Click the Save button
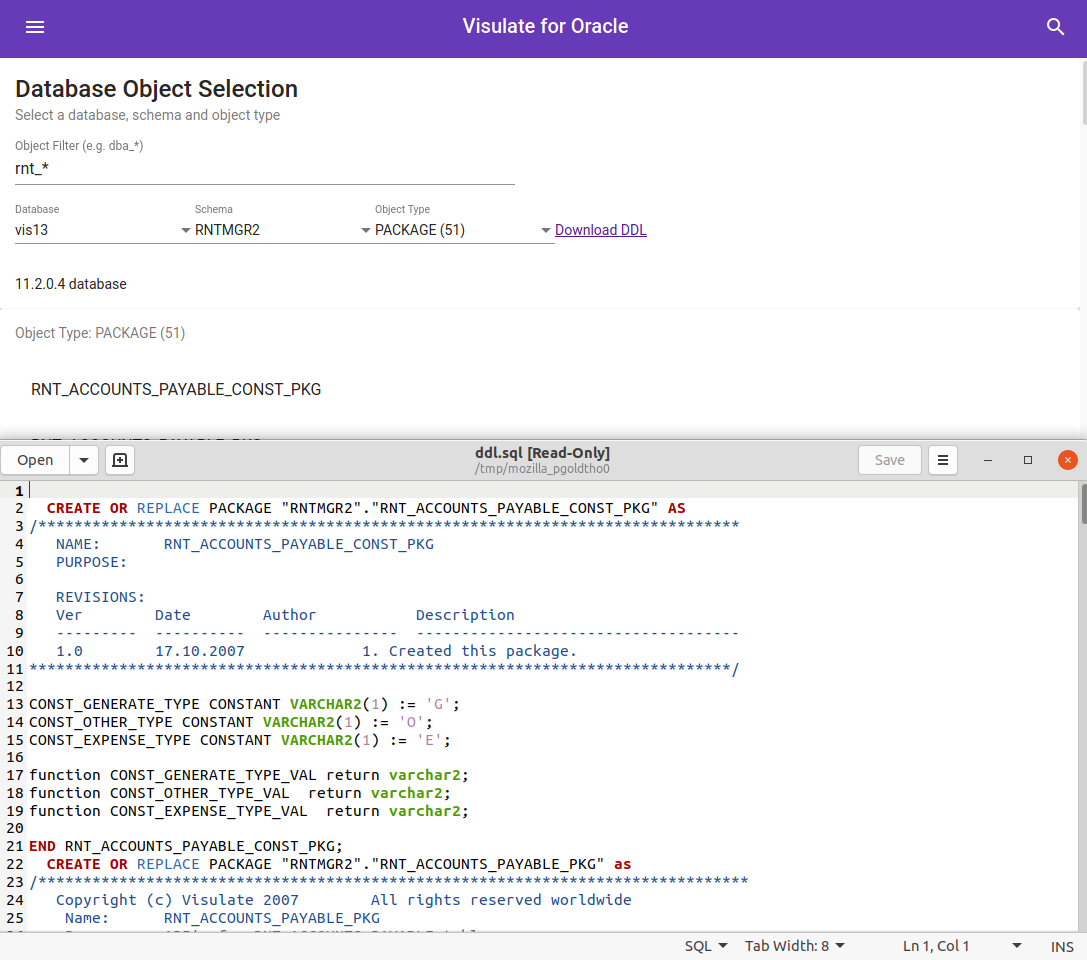1087x960 pixels. [x=889, y=460]
